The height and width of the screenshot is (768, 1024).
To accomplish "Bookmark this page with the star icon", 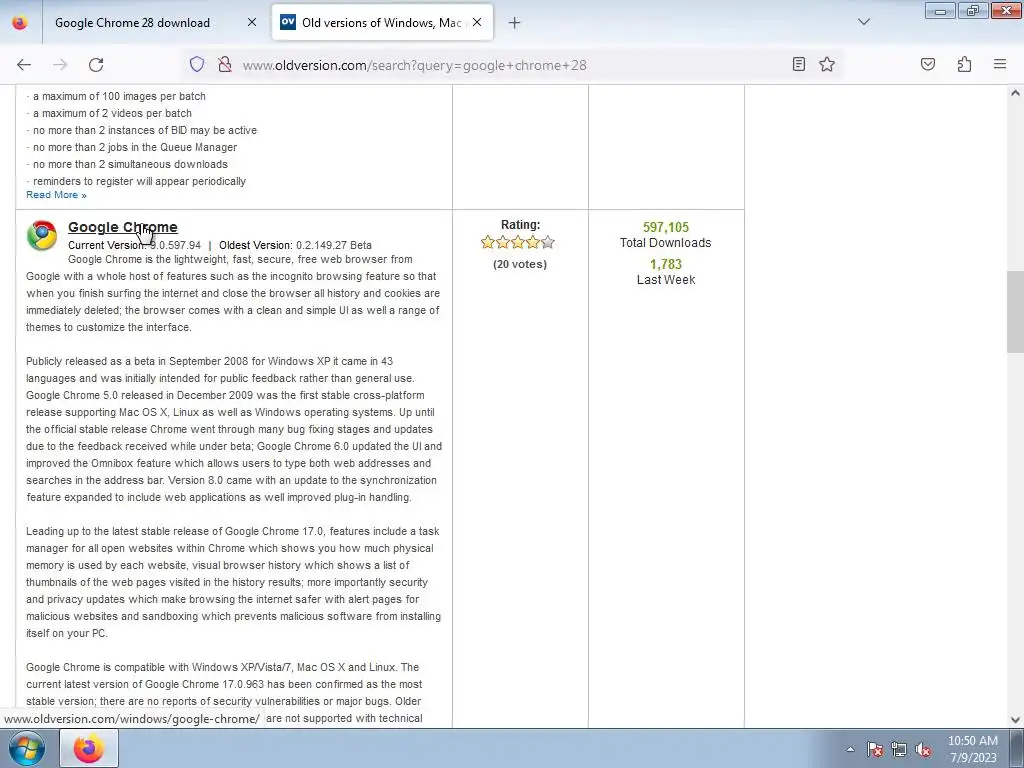I will 827,64.
